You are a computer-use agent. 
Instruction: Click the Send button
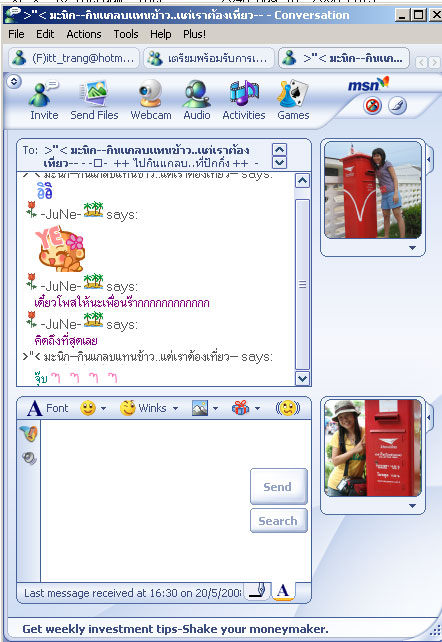pyautogui.click(x=278, y=486)
